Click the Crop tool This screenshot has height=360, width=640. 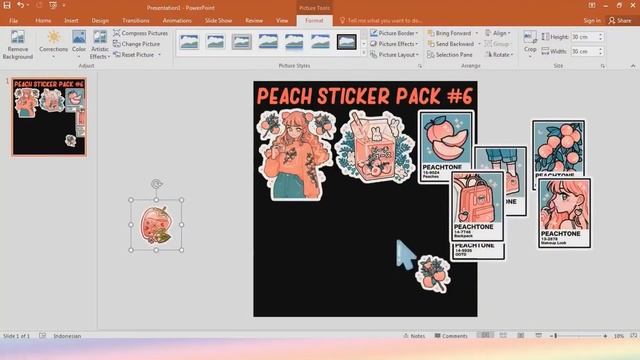[x=530, y=43]
